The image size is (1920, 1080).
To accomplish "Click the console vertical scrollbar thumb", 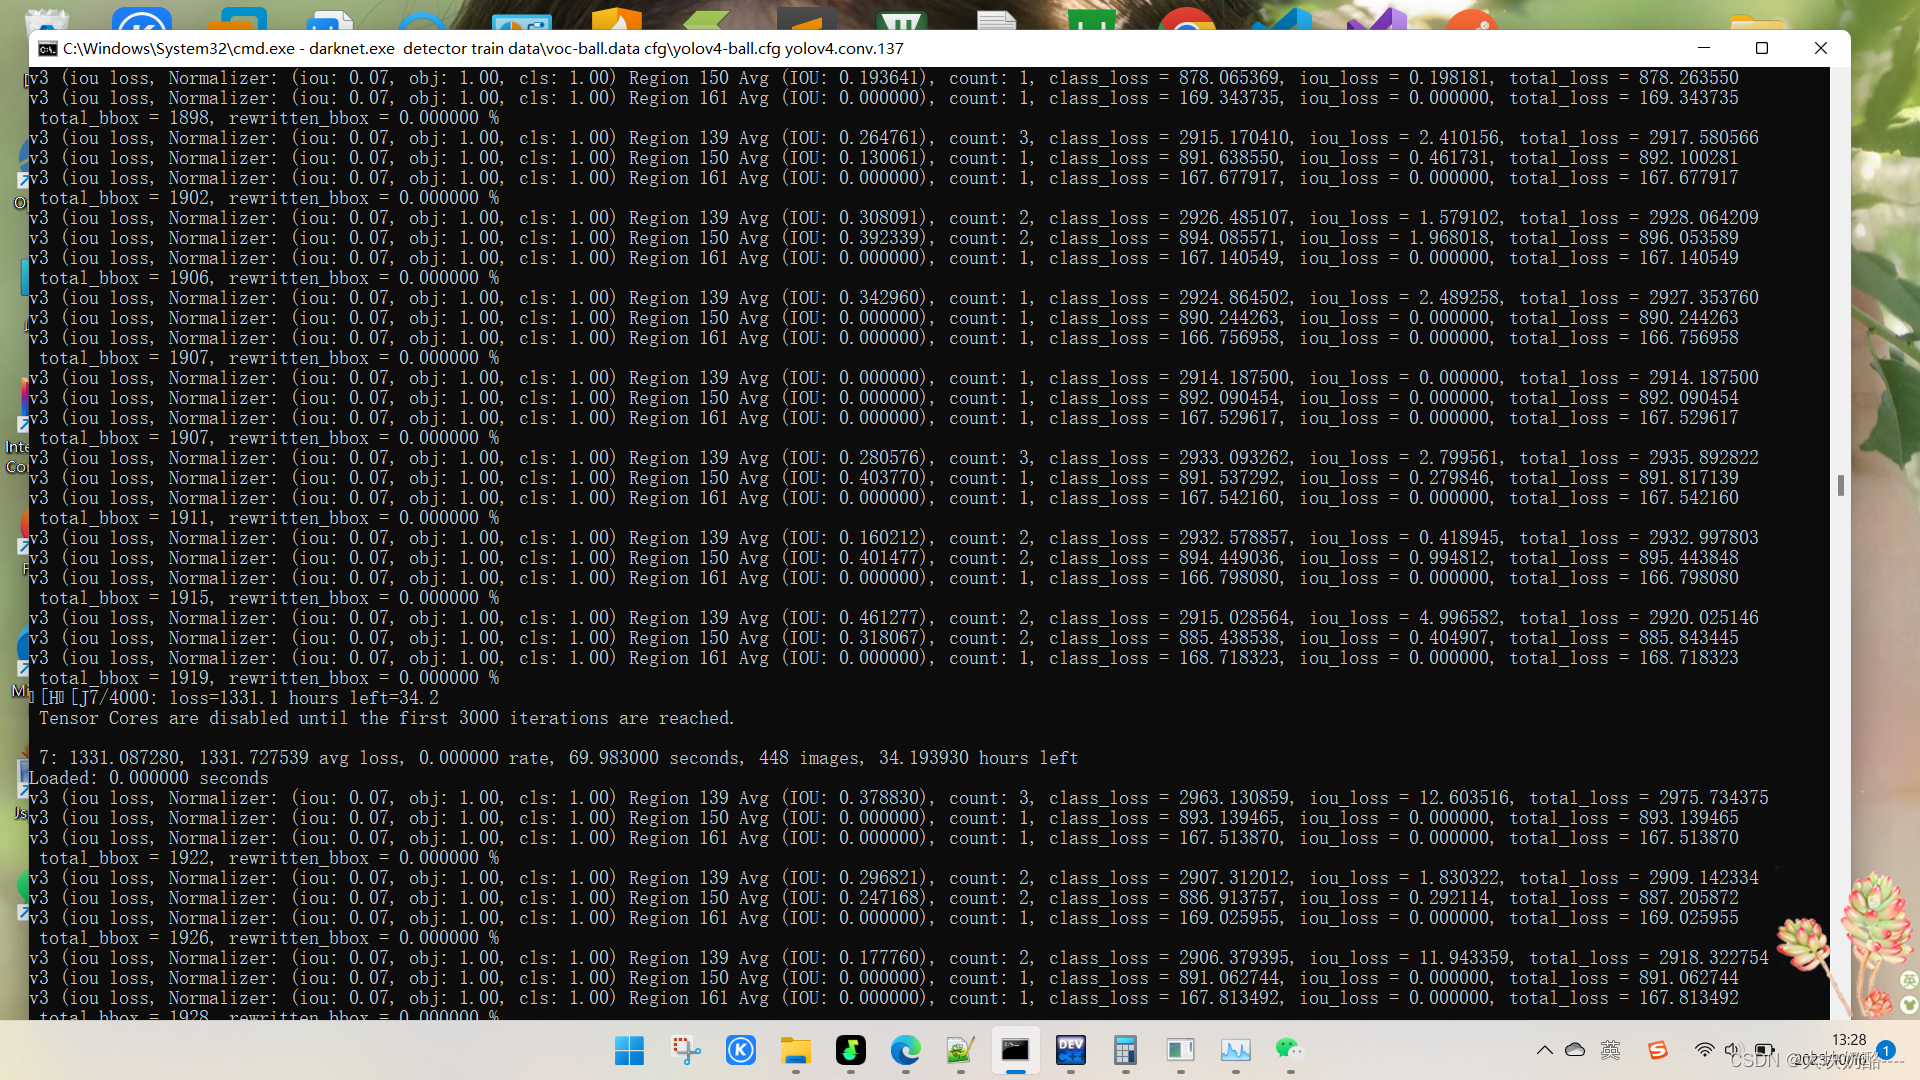I will (1840, 485).
